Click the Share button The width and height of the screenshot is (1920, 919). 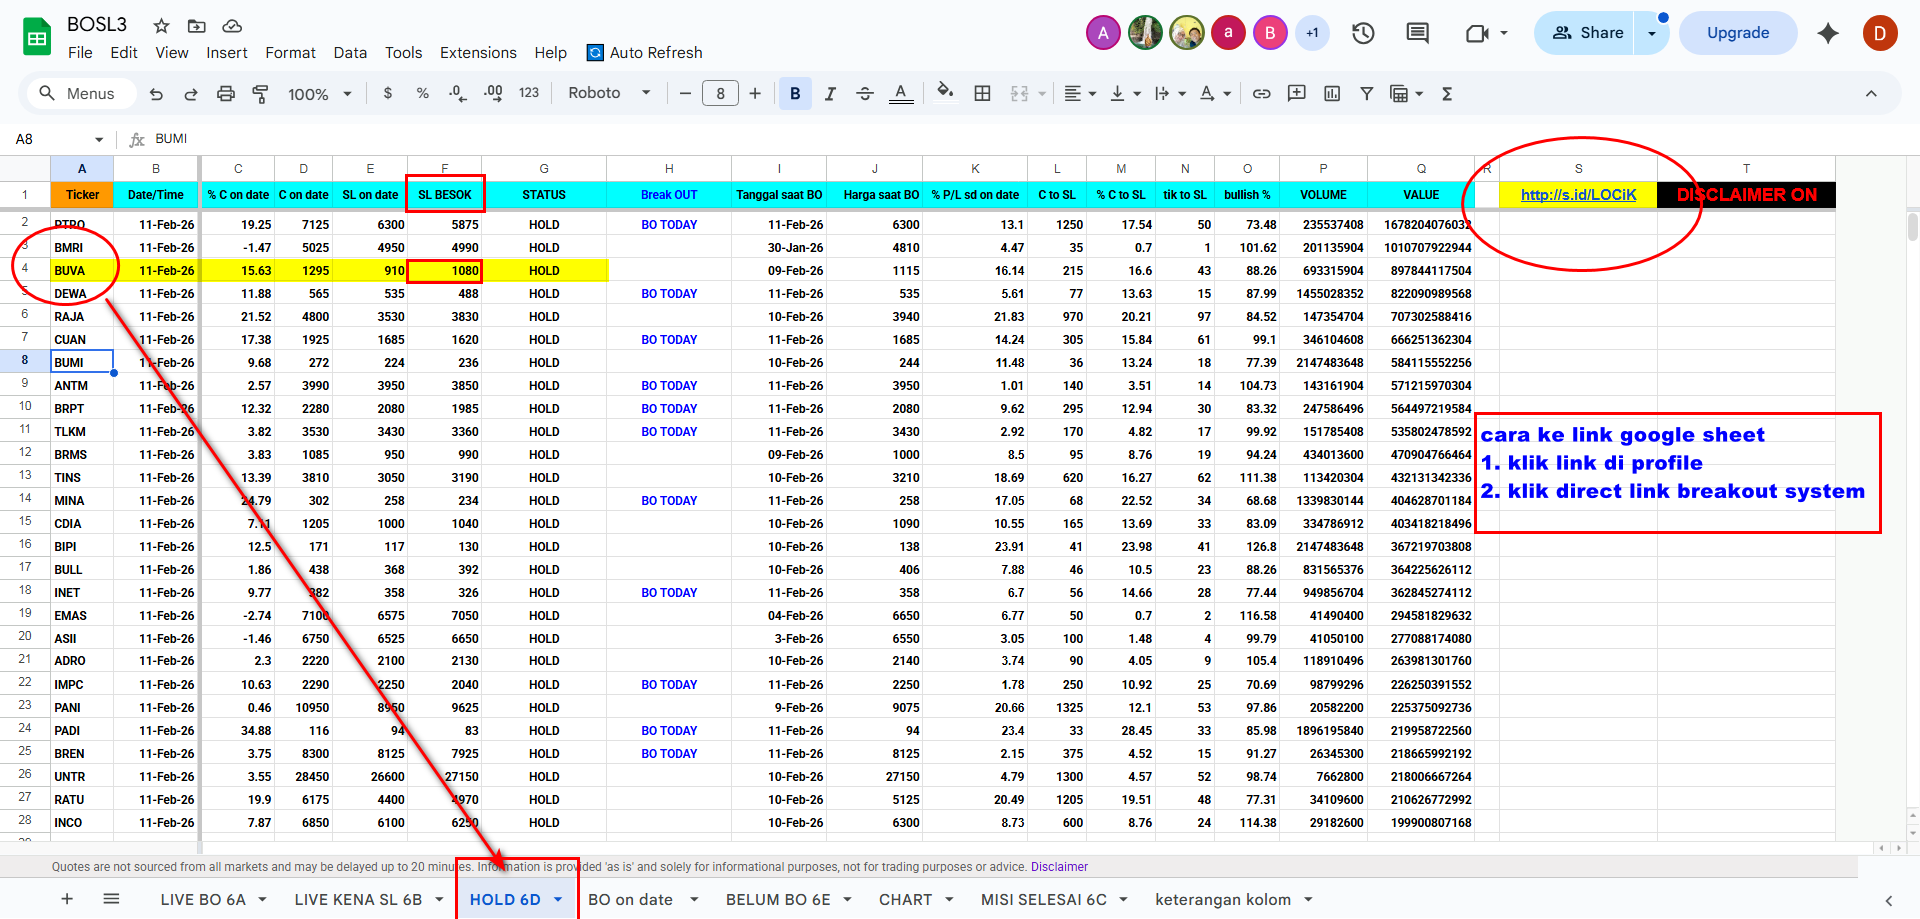coord(1586,33)
